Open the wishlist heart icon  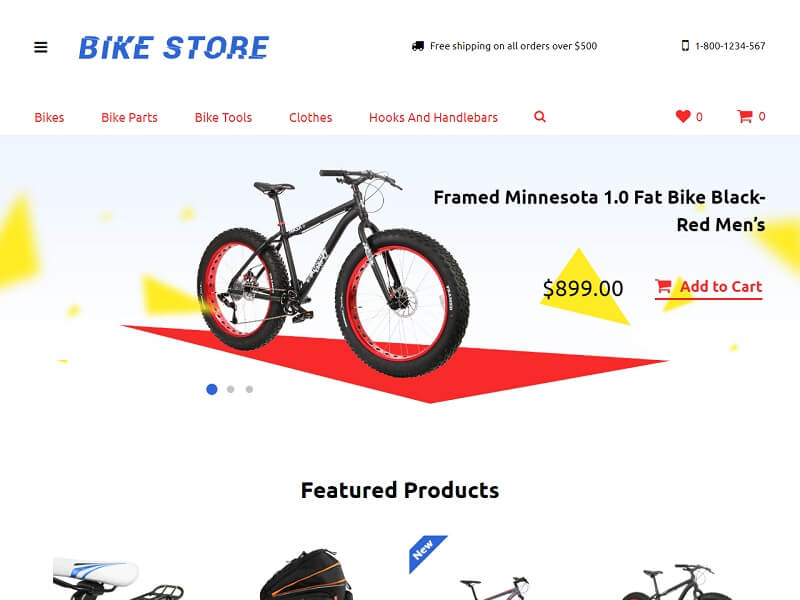coord(683,116)
